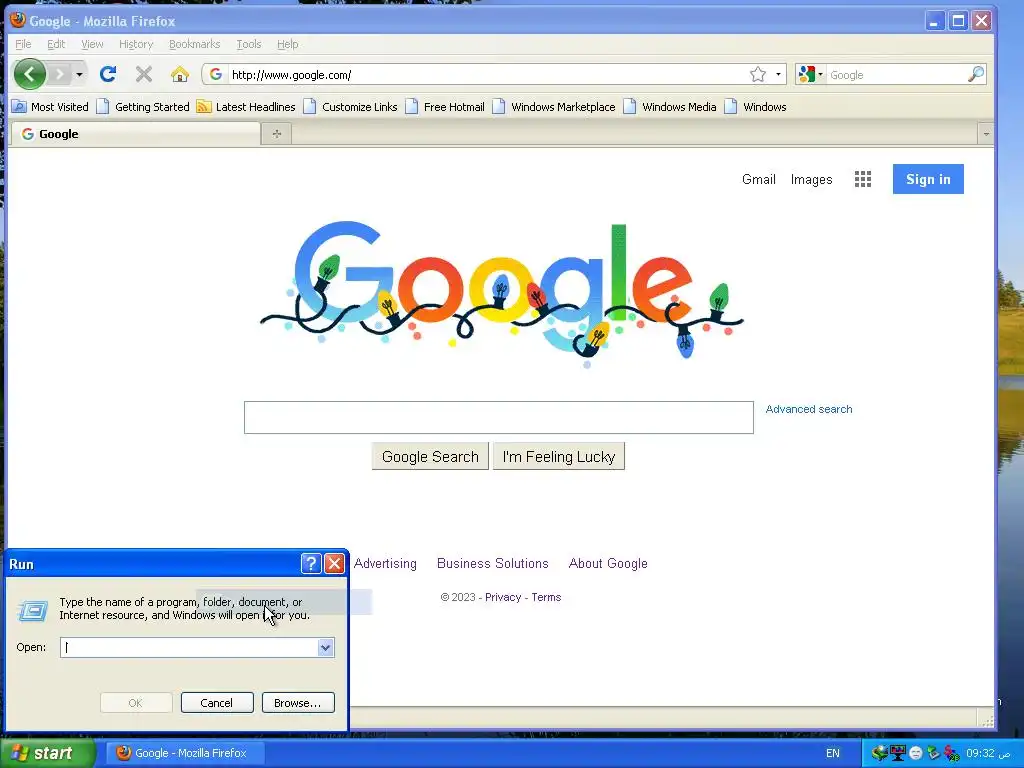Open the History menu

pyautogui.click(x=136, y=44)
